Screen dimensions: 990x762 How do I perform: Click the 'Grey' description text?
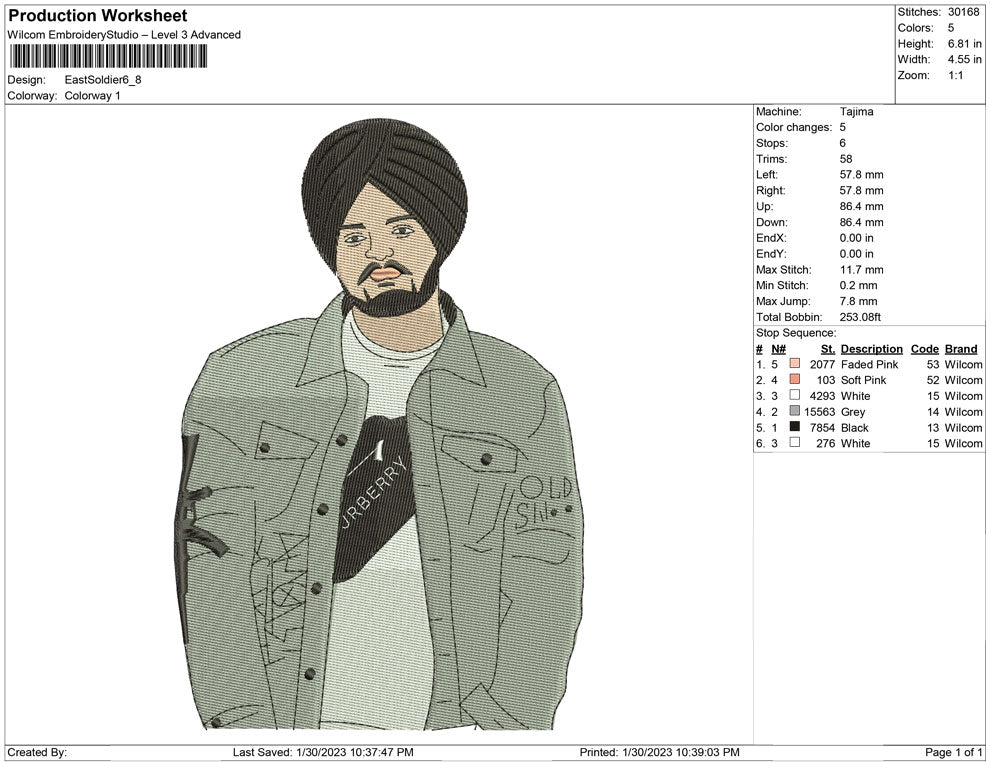[x=852, y=412]
